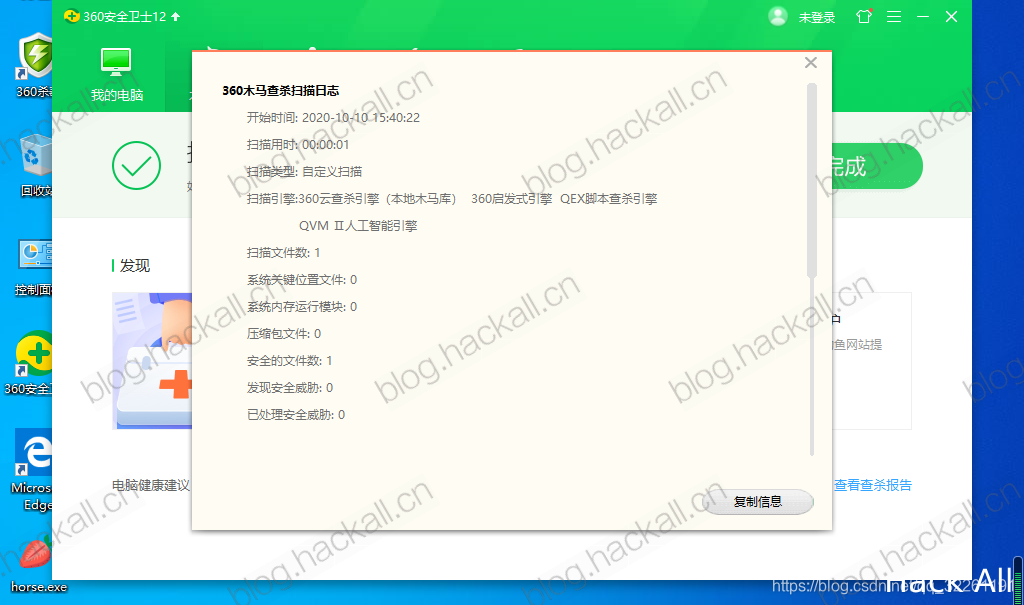
Task: Click the green 完成 button
Action: pos(877,167)
